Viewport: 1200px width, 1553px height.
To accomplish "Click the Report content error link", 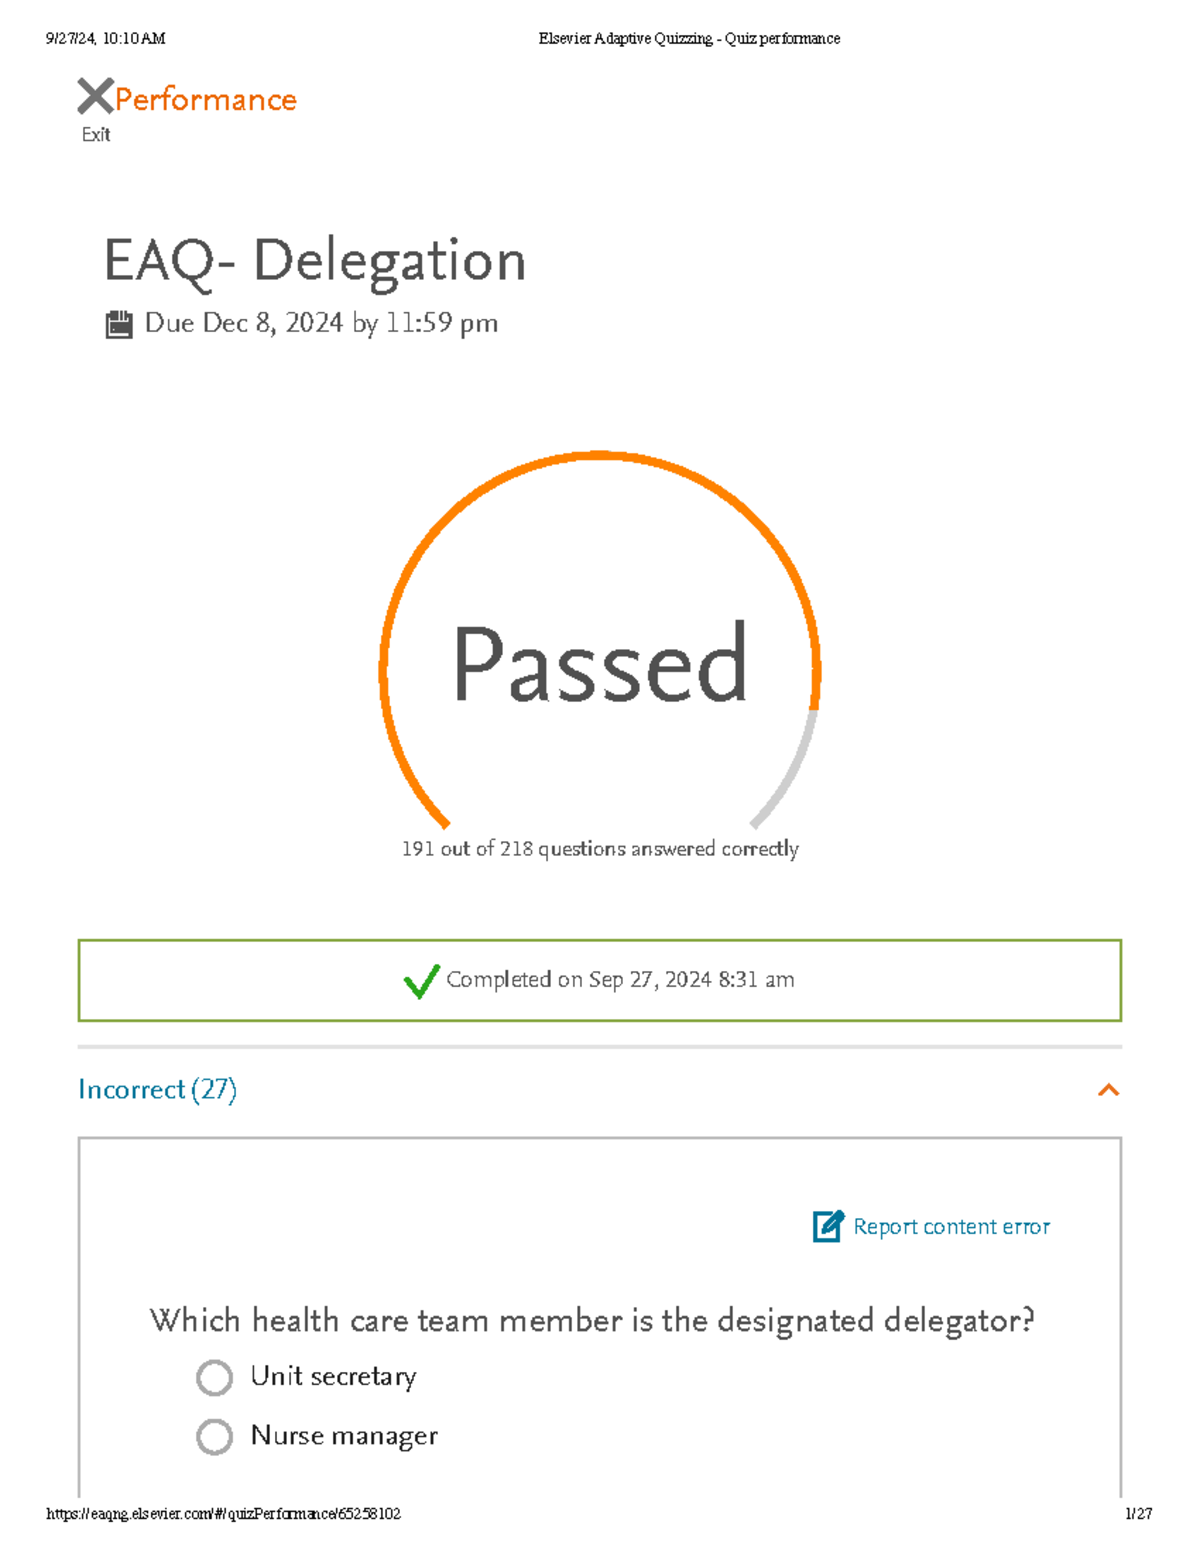I will [x=950, y=1227].
